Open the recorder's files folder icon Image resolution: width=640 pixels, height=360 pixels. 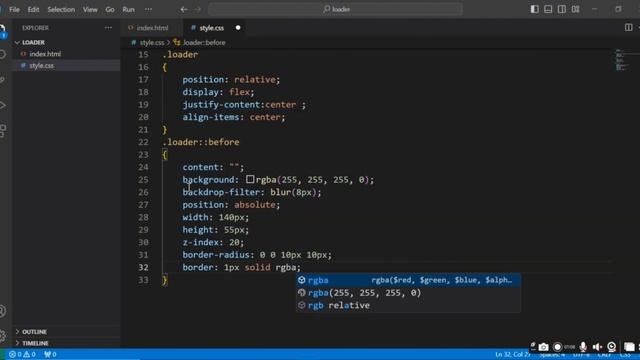(629, 347)
